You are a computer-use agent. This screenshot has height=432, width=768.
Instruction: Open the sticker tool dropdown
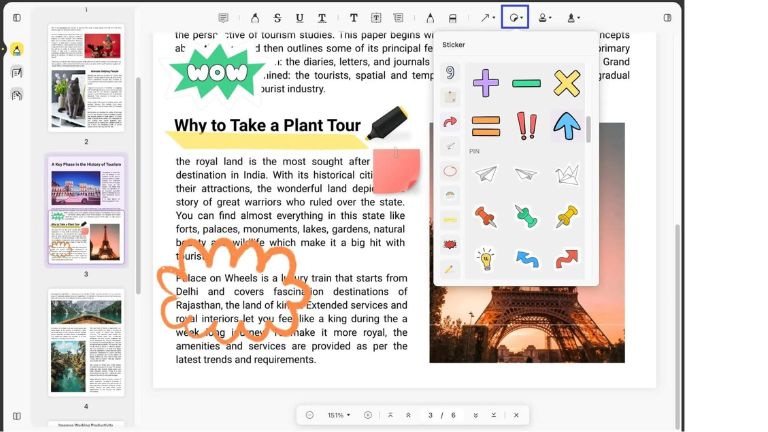pos(515,18)
